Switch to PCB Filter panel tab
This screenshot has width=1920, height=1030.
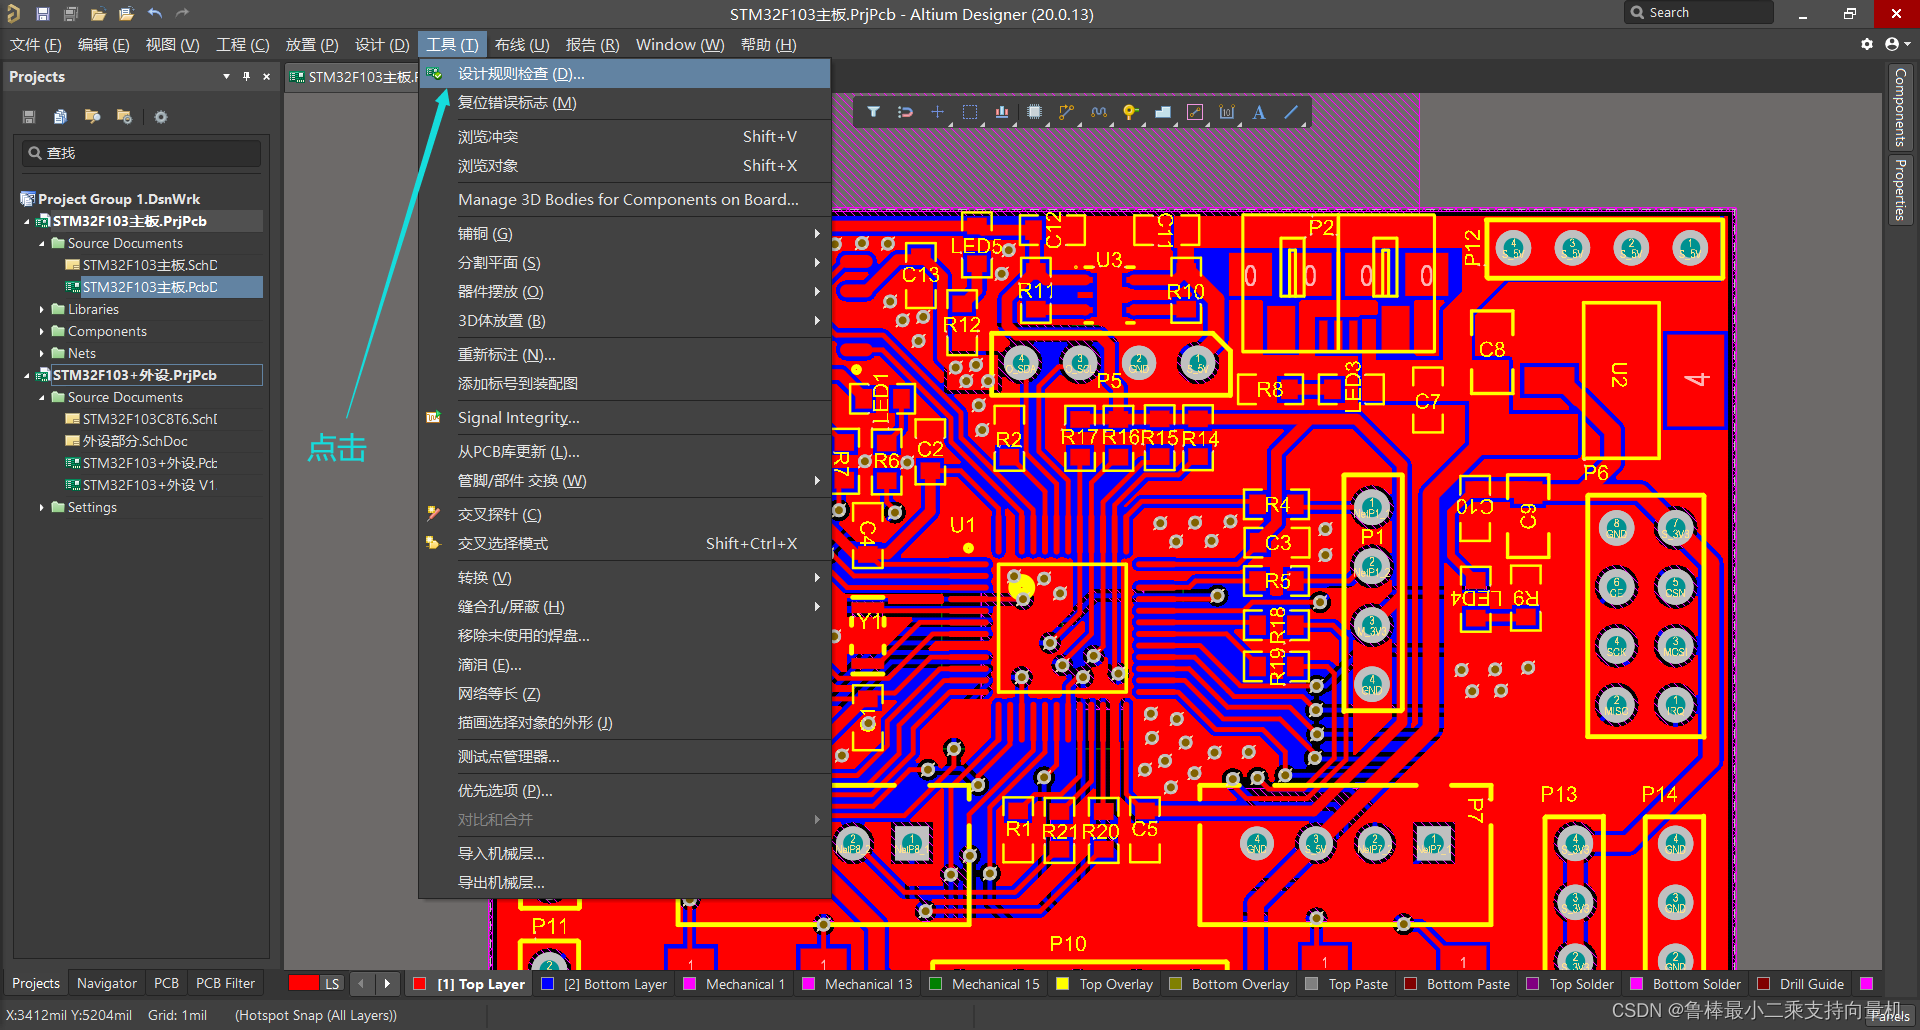[x=225, y=984]
